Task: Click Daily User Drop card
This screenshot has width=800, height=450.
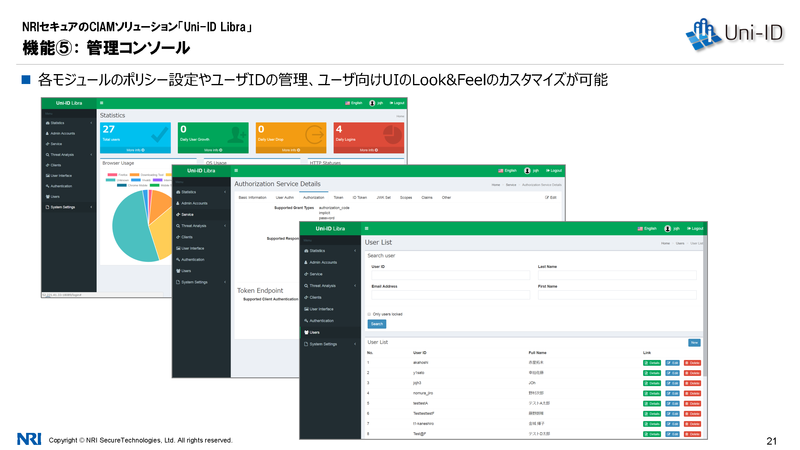Action: (x=291, y=137)
